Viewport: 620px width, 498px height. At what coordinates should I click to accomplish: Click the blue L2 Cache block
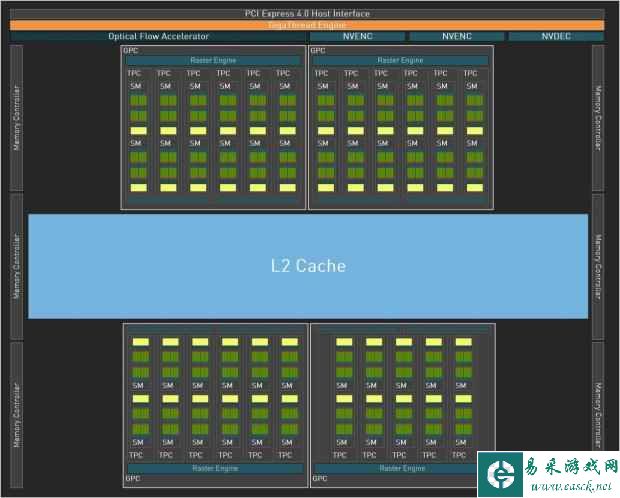(308, 266)
